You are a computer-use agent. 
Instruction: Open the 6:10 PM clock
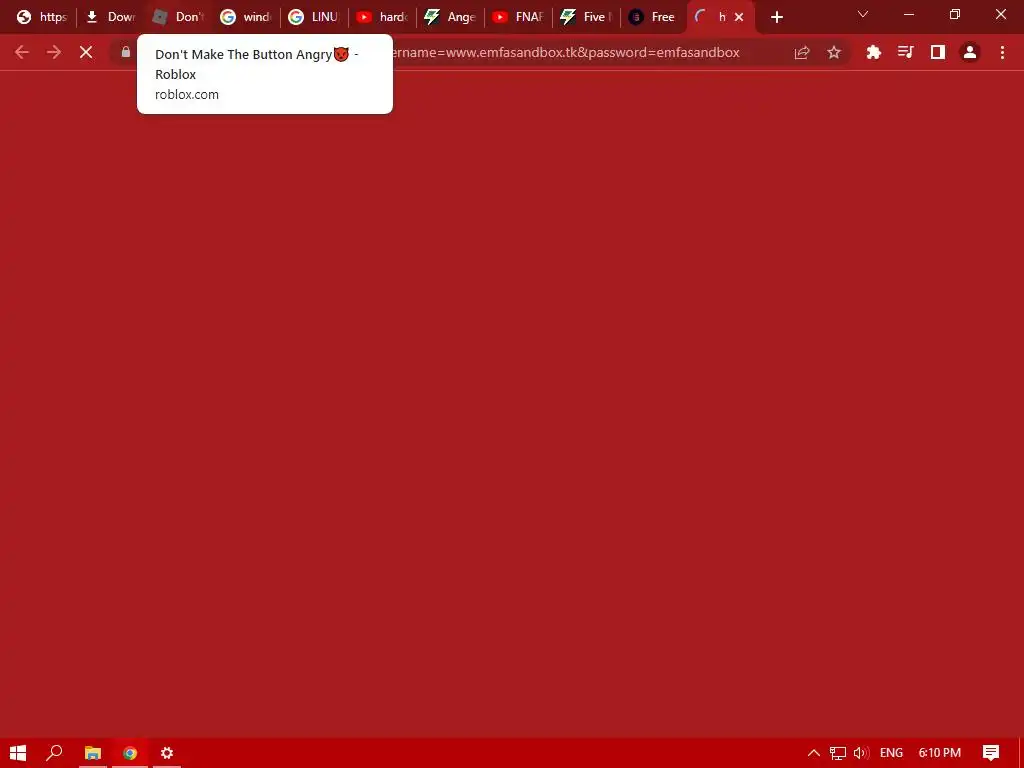click(x=940, y=753)
